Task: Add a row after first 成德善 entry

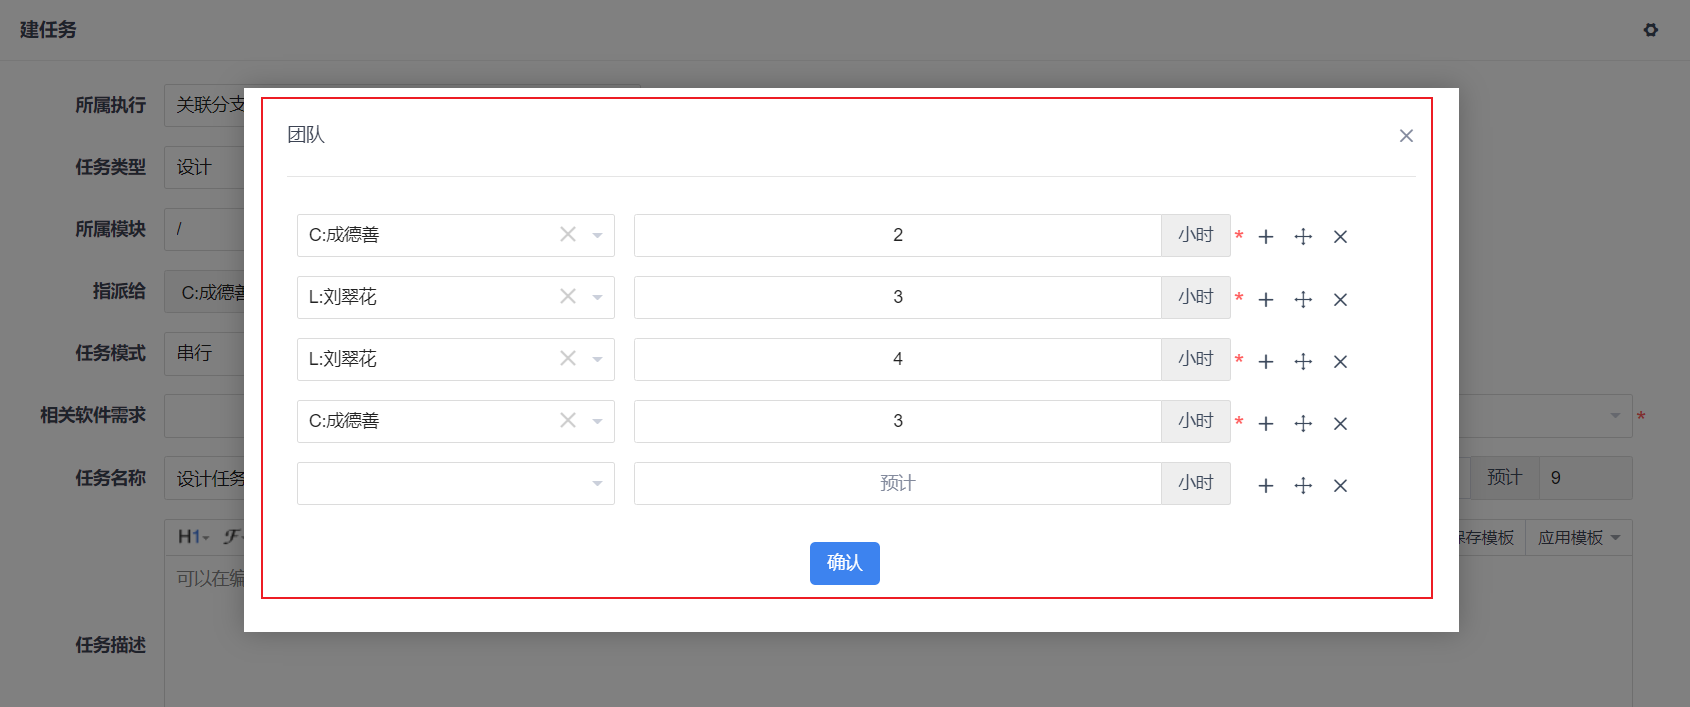Action: click(1266, 237)
